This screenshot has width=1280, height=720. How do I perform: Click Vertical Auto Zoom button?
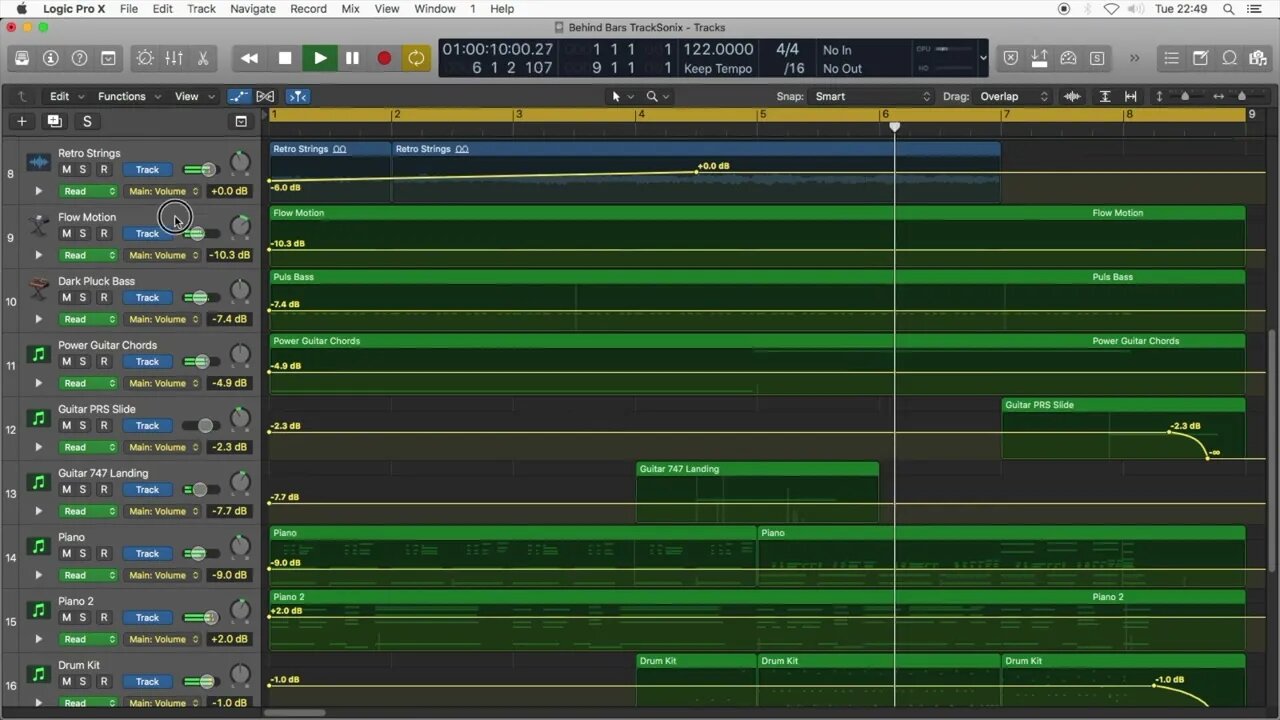(1105, 96)
